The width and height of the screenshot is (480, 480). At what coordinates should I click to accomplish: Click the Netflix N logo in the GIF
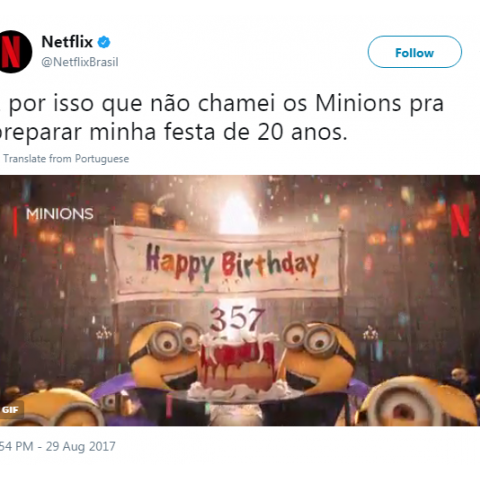tap(460, 220)
